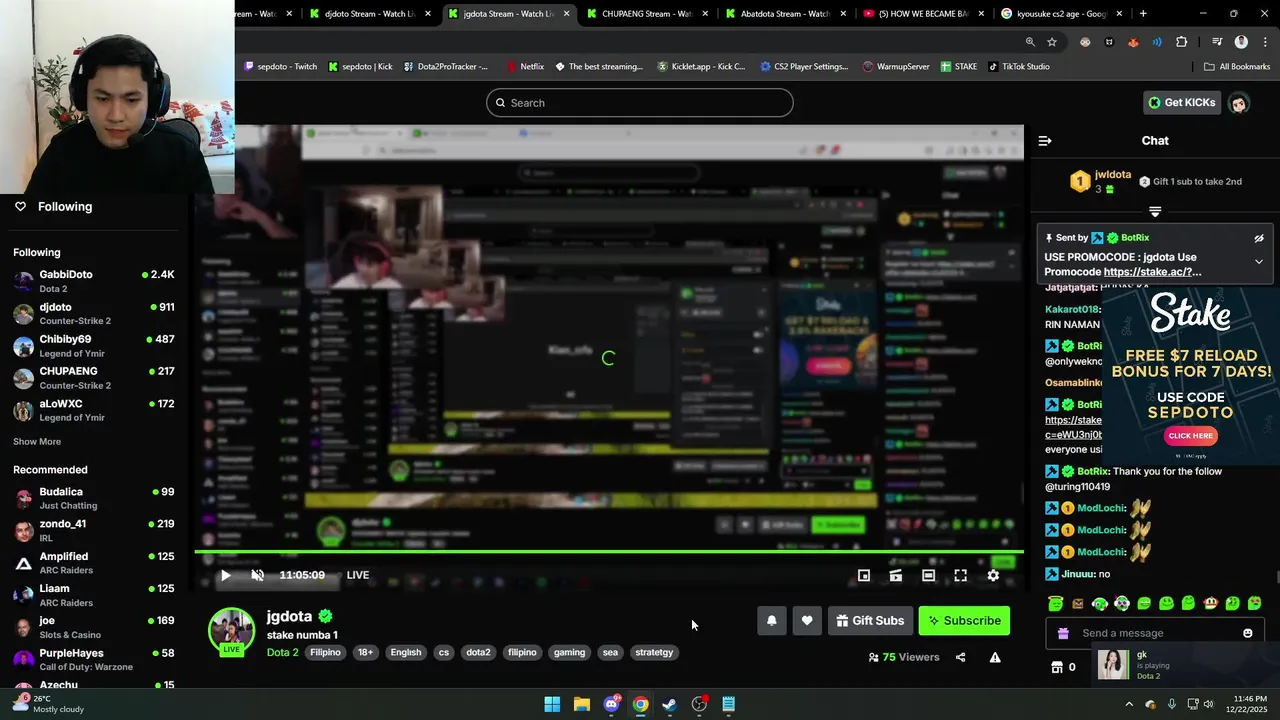Viewport: 1280px width, 720px height.
Task: Open the Kick profile avatar menu
Action: pos(1239,103)
